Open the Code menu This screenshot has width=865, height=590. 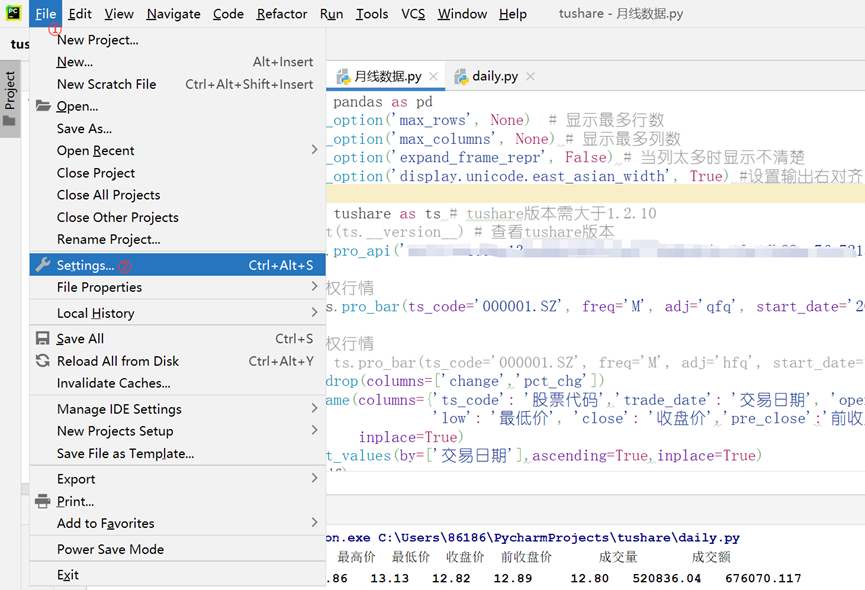click(x=228, y=14)
